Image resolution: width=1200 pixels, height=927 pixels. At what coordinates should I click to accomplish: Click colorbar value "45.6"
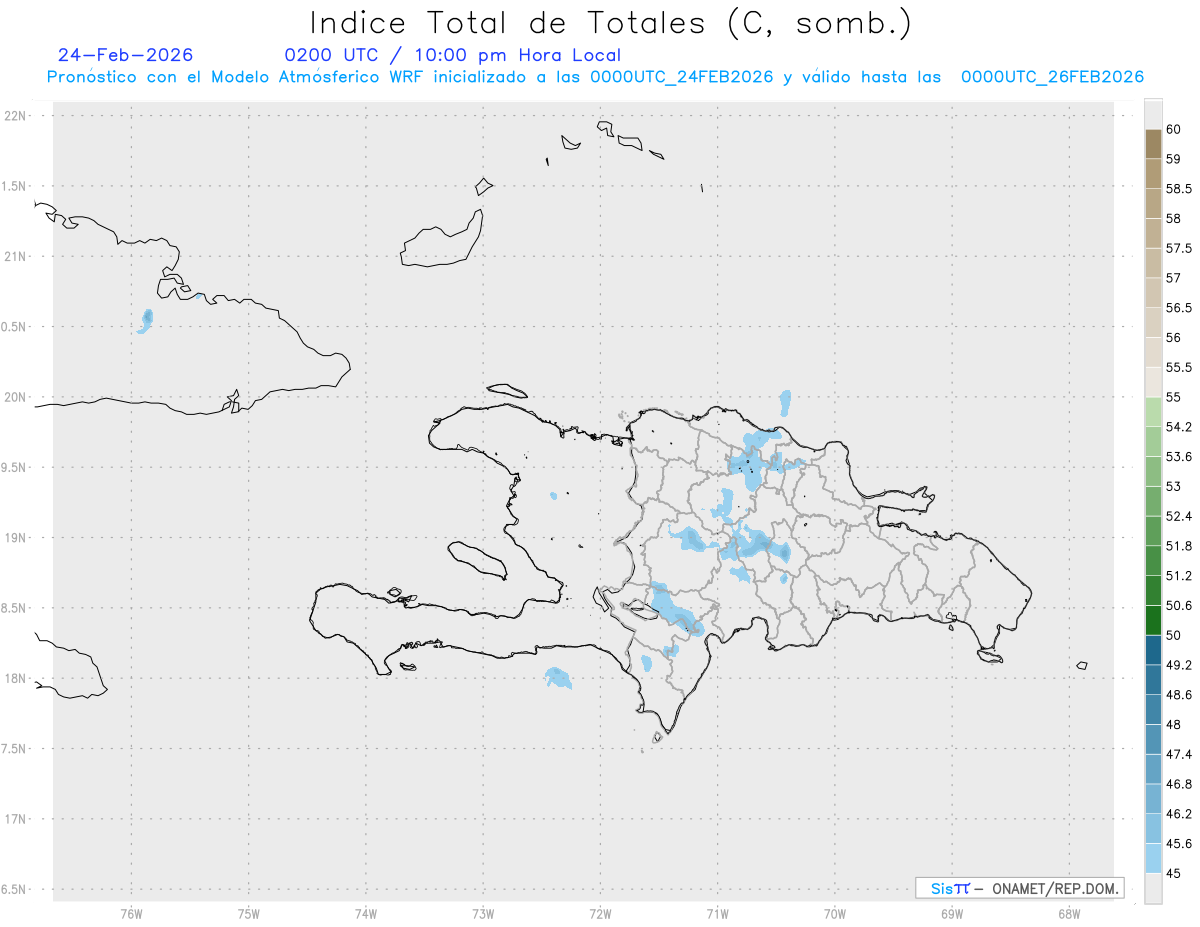(x=1178, y=844)
